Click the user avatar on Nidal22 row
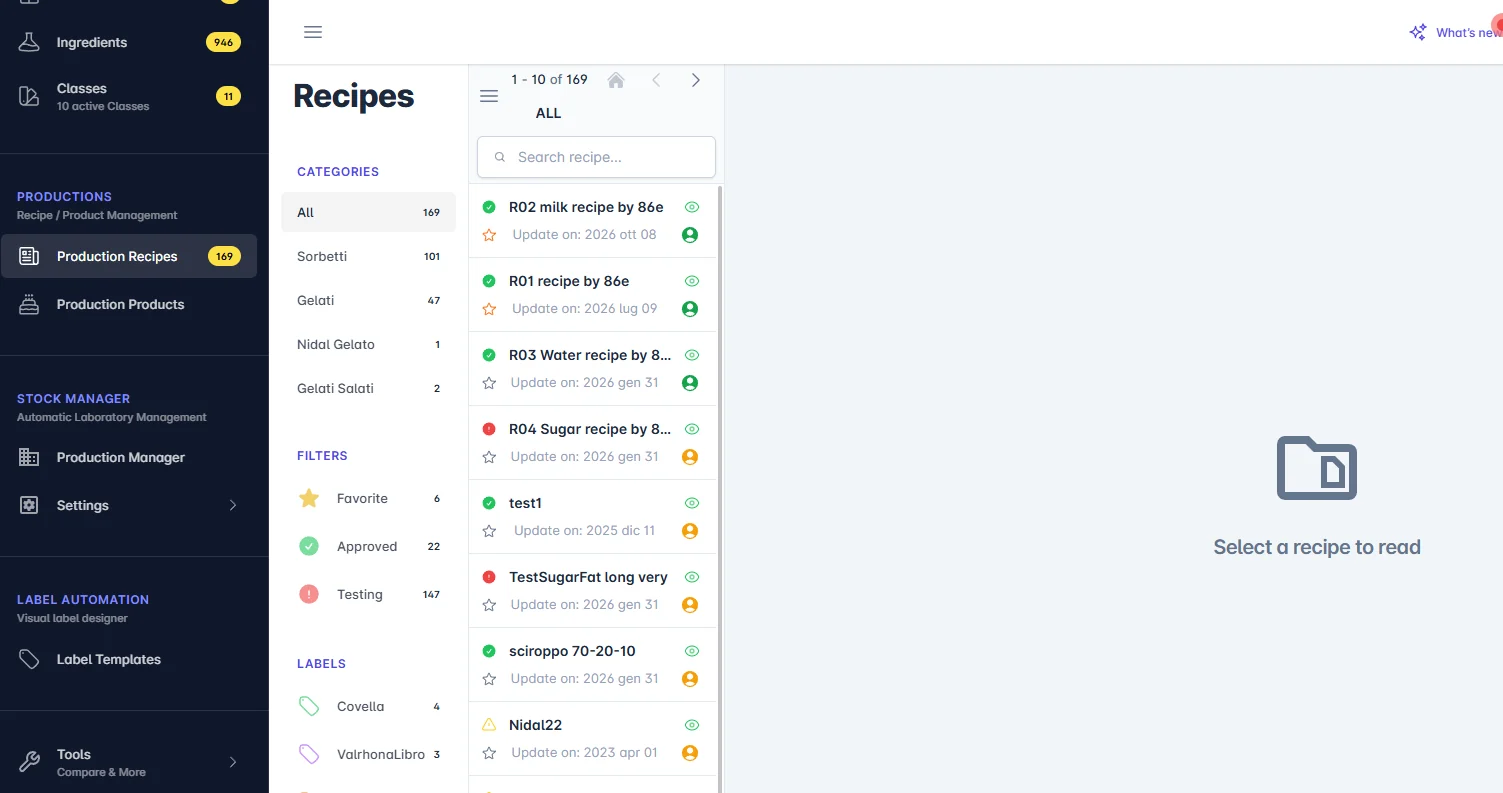This screenshot has width=1503, height=793. pos(689,753)
